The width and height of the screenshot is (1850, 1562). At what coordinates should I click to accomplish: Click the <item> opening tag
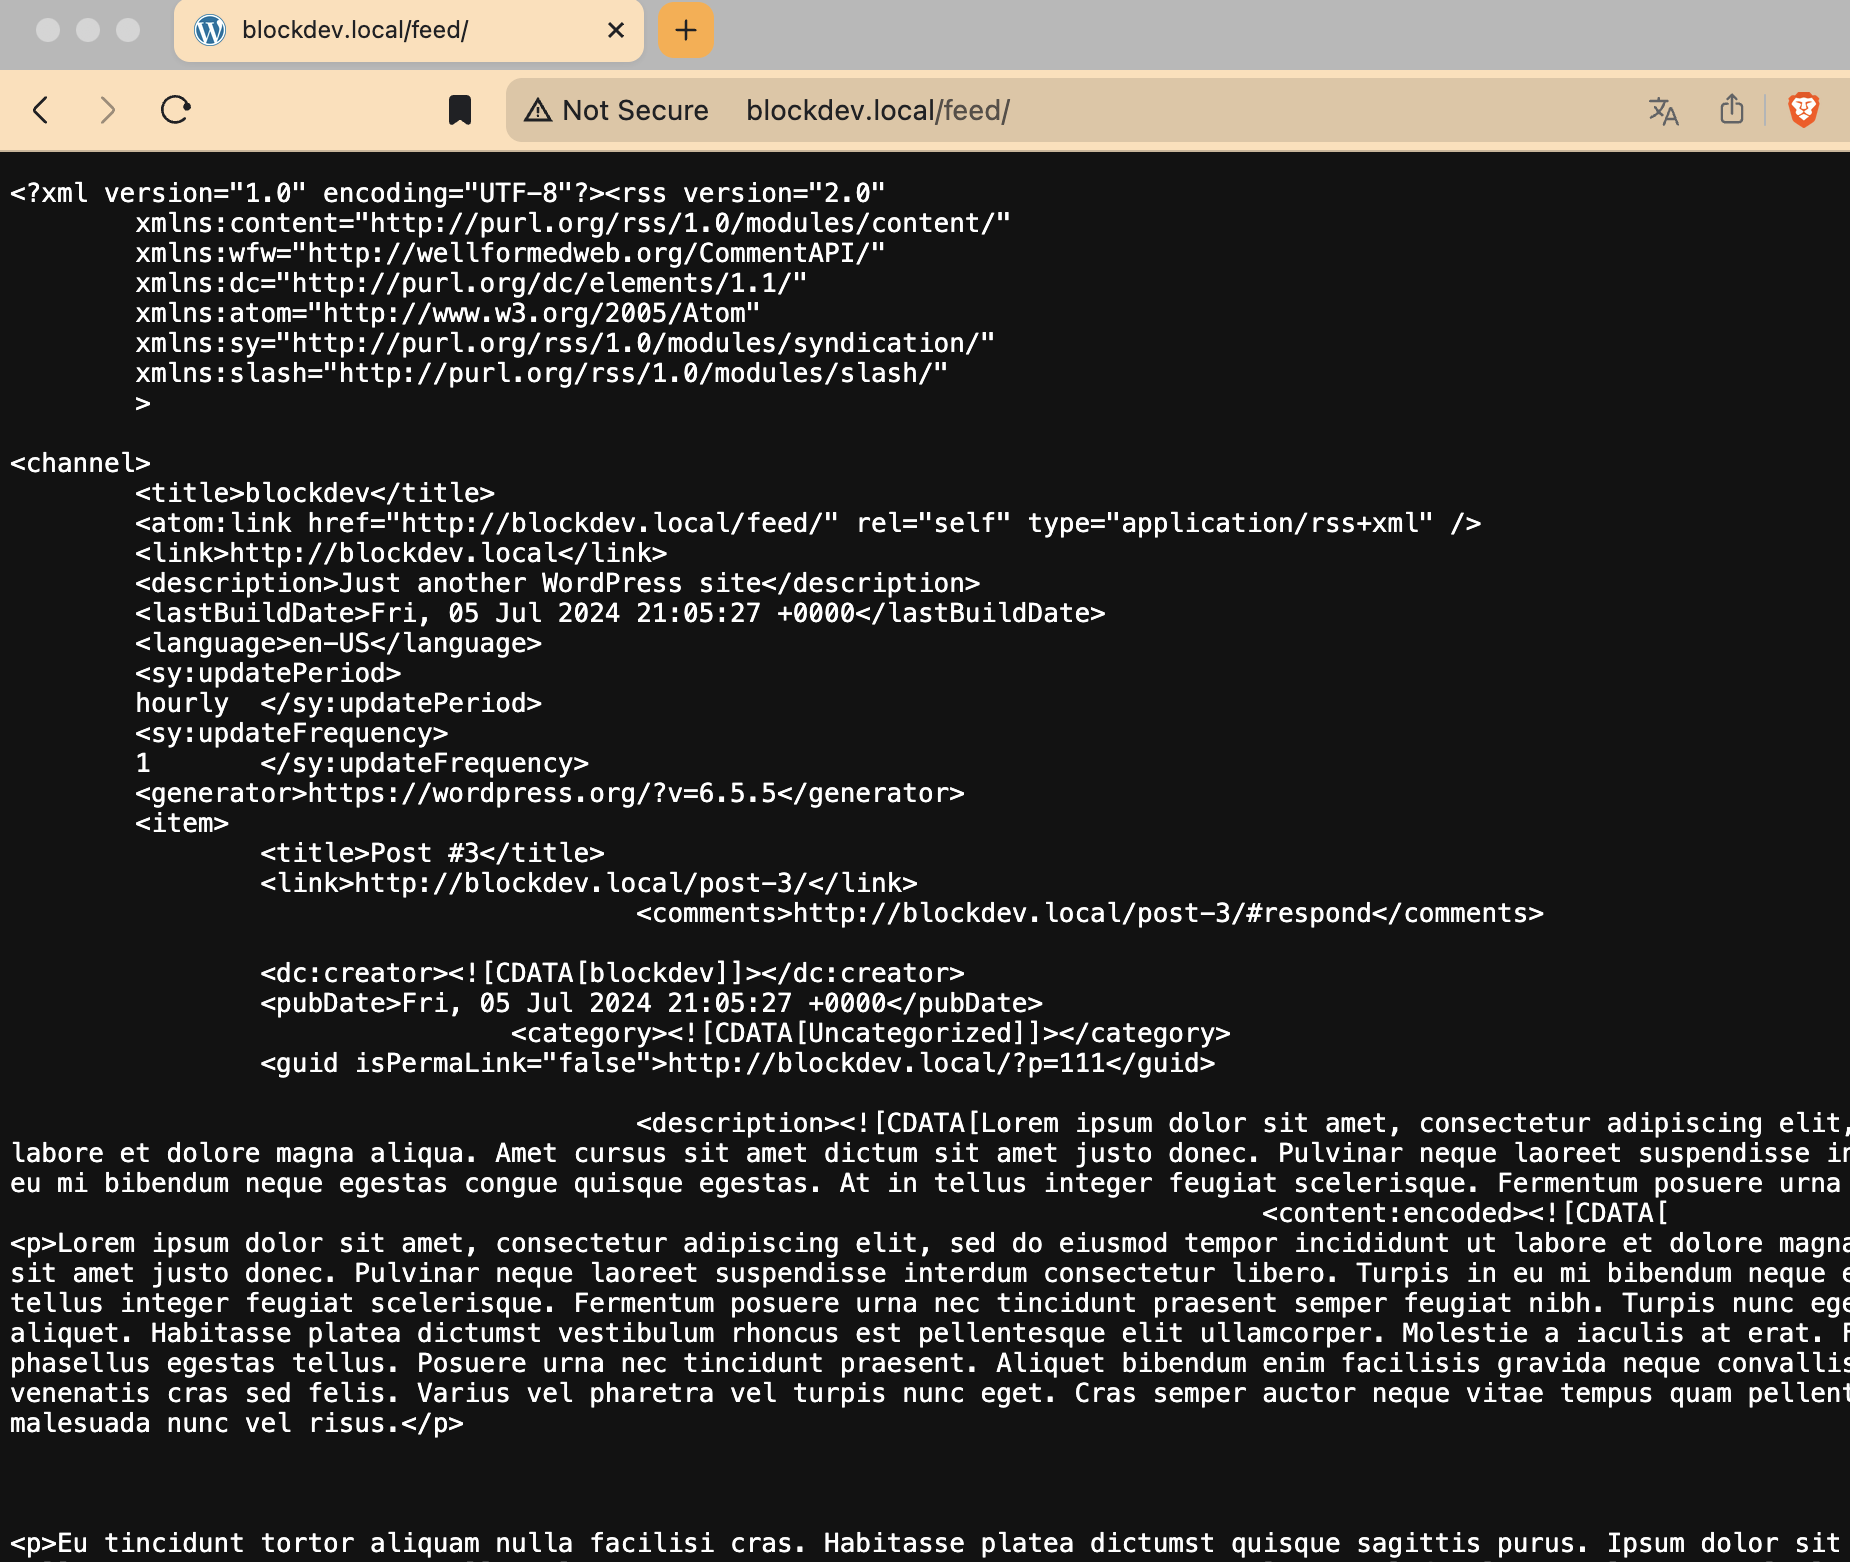(x=182, y=823)
